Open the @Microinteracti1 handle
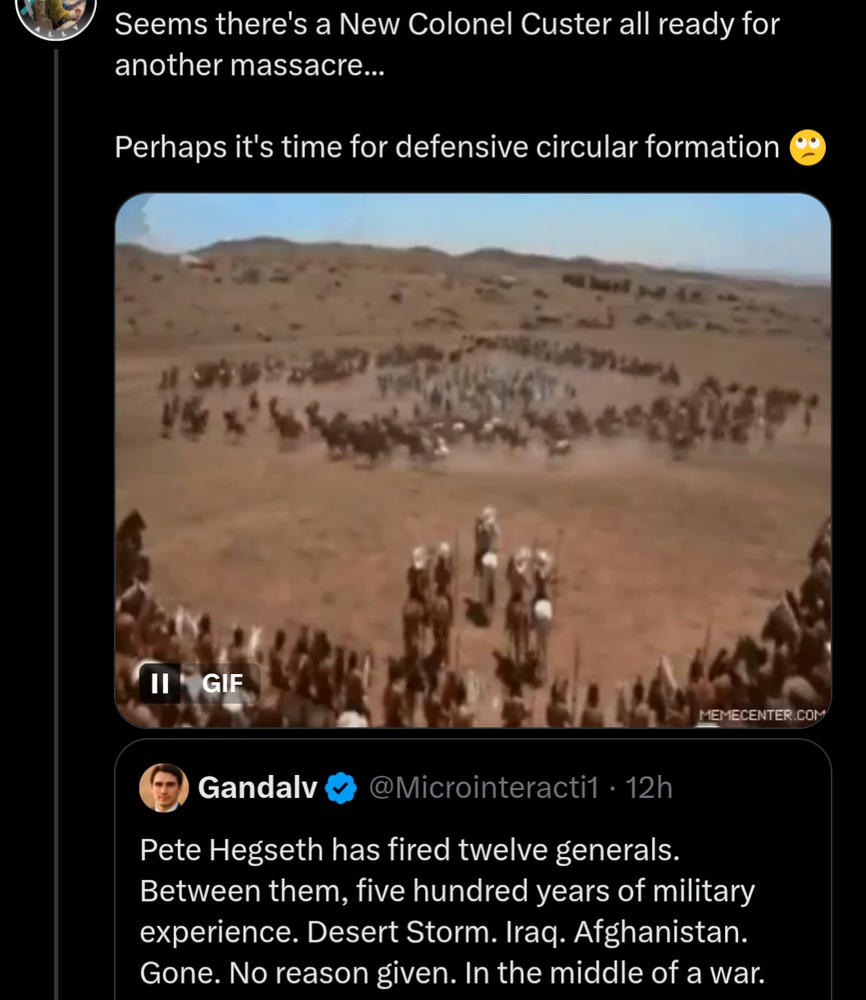The height and width of the screenshot is (1000, 866). point(483,788)
